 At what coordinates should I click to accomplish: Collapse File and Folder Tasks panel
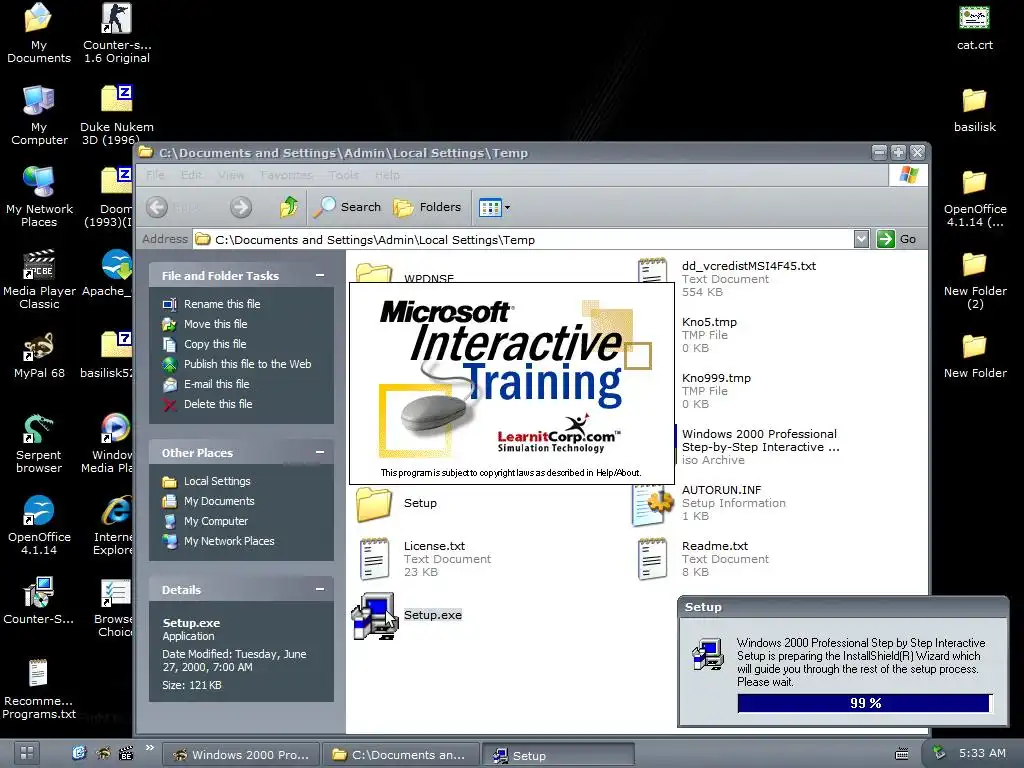click(320, 276)
